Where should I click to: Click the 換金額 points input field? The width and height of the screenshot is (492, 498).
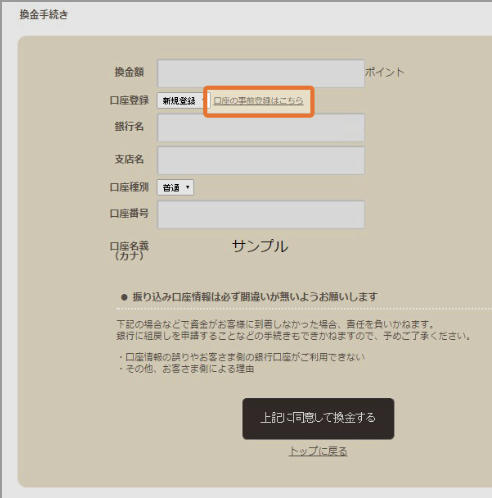261,73
